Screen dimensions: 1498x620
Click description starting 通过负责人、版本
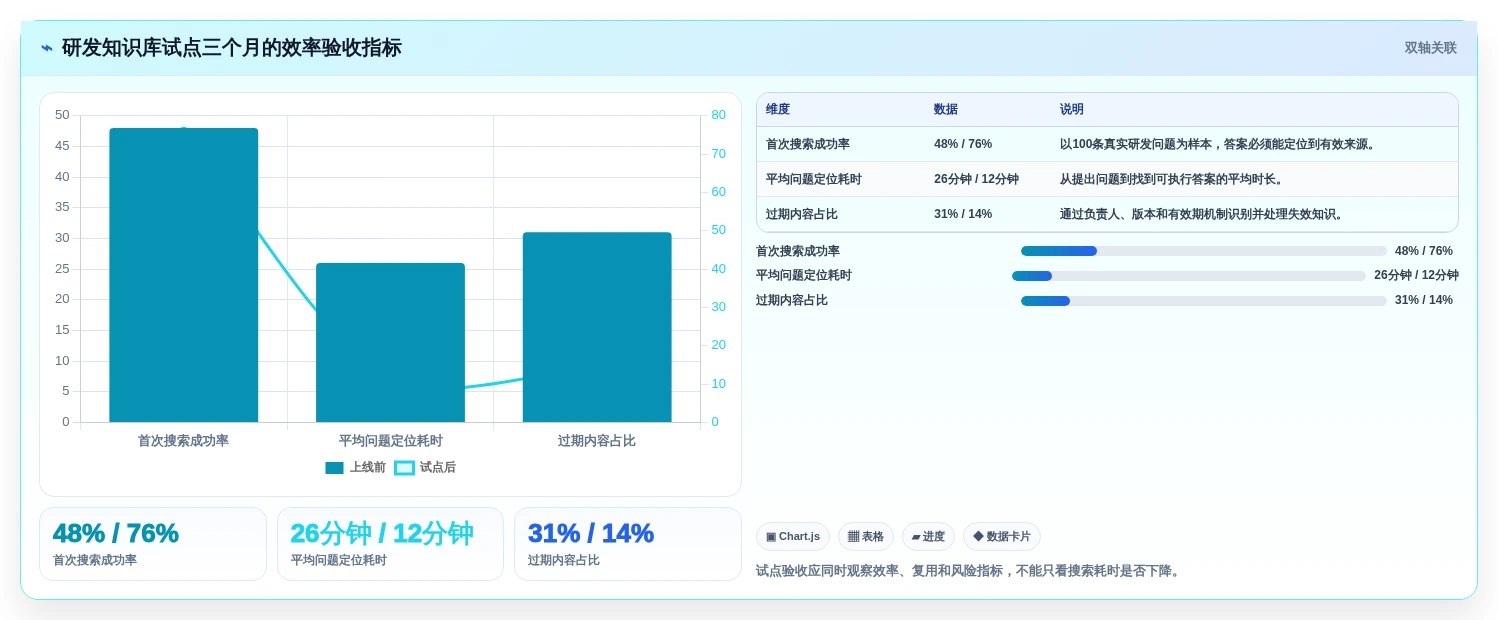1204,214
